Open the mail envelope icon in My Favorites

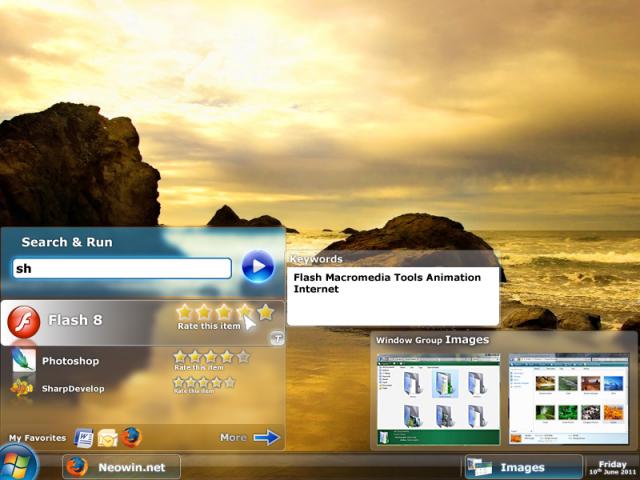[x=107, y=438]
